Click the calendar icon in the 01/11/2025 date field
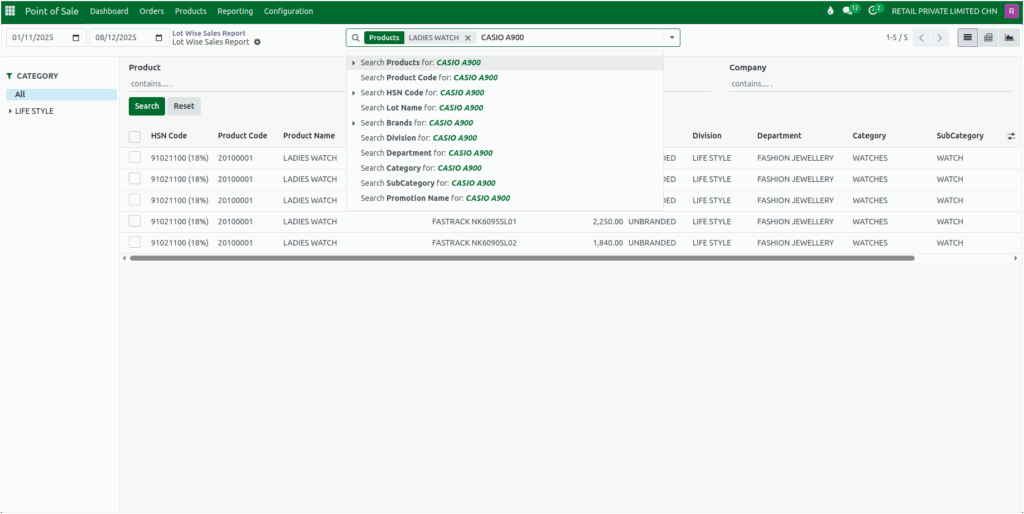This screenshot has width=1024, height=514. [x=76, y=38]
